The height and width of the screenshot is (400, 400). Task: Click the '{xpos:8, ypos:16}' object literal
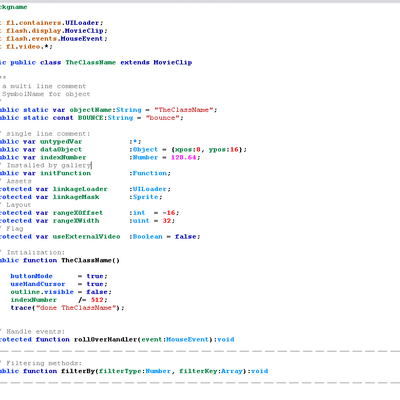207,149
